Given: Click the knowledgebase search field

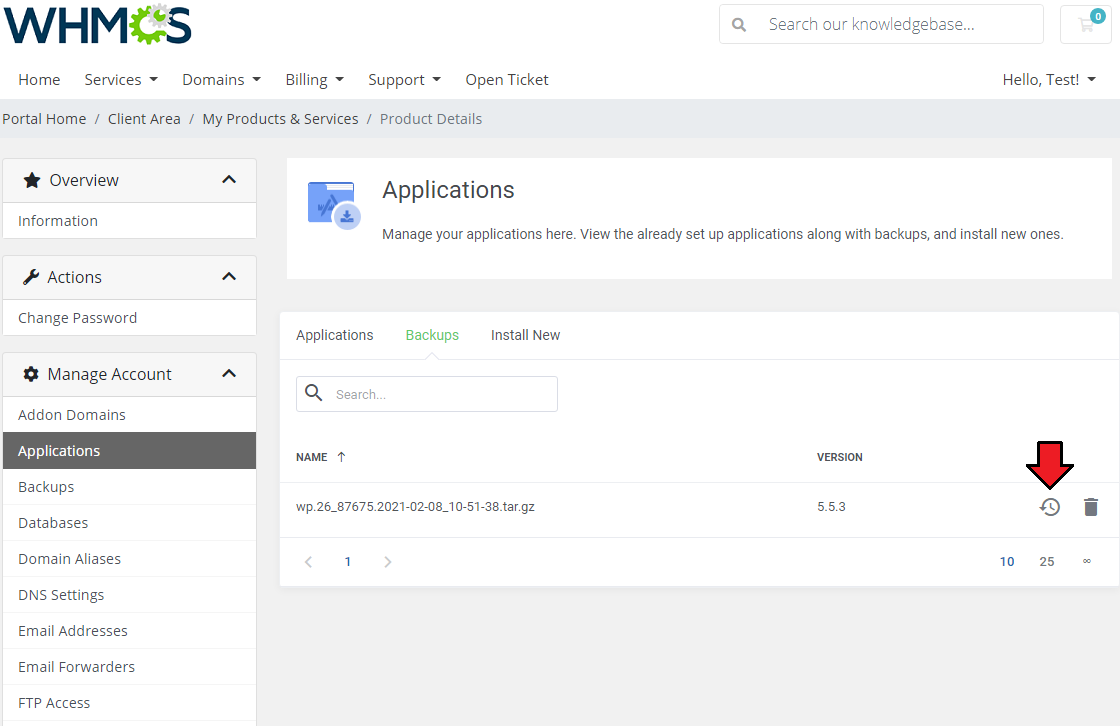Looking at the screenshot, I should [881, 24].
